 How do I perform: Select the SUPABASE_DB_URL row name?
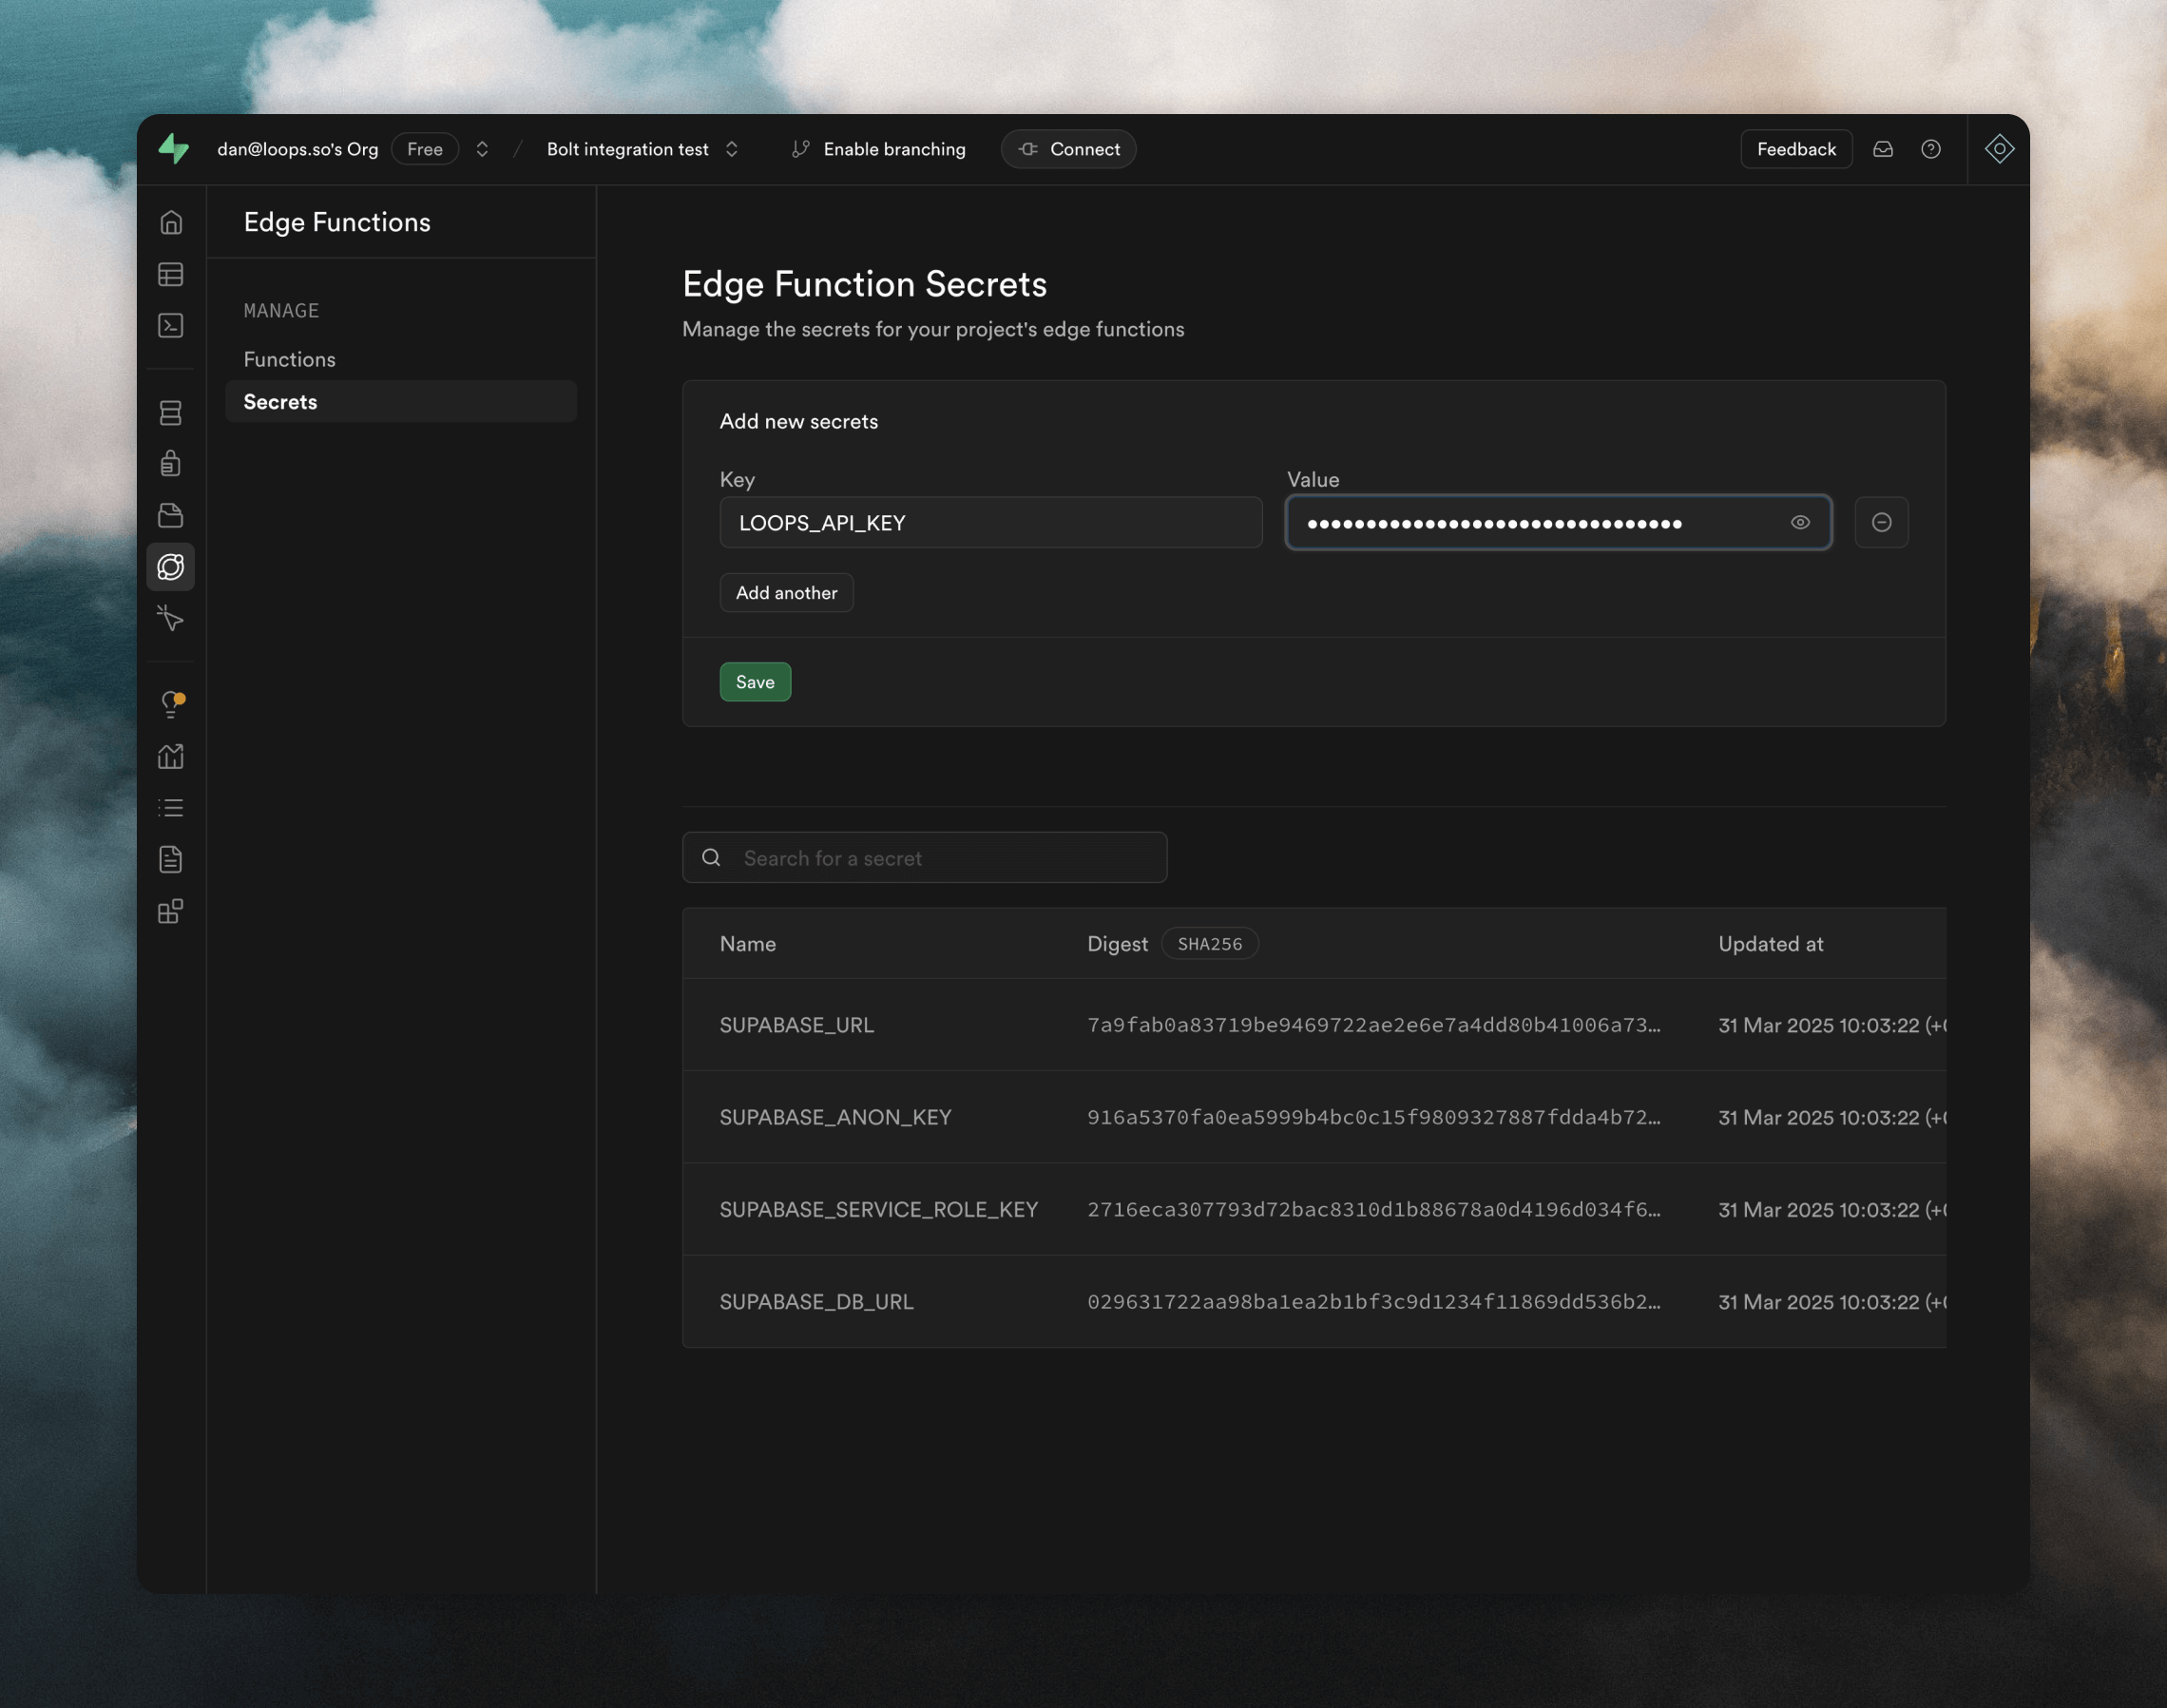pos(817,1301)
